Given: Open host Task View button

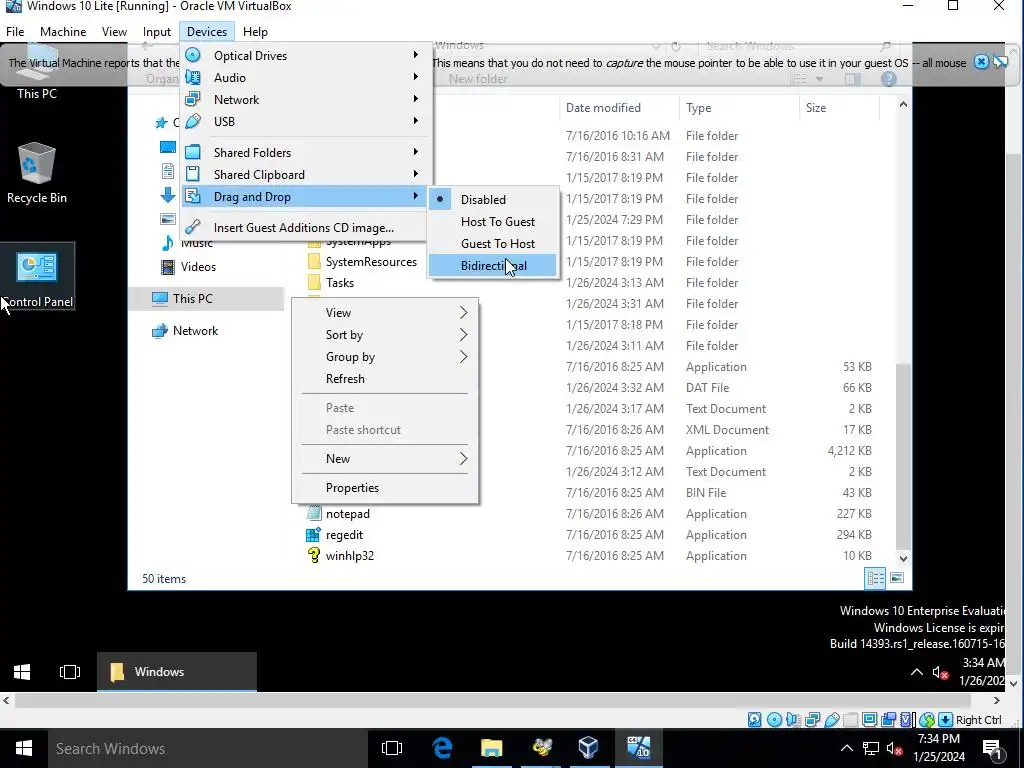Looking at the screenshot, I should point(392,748).
